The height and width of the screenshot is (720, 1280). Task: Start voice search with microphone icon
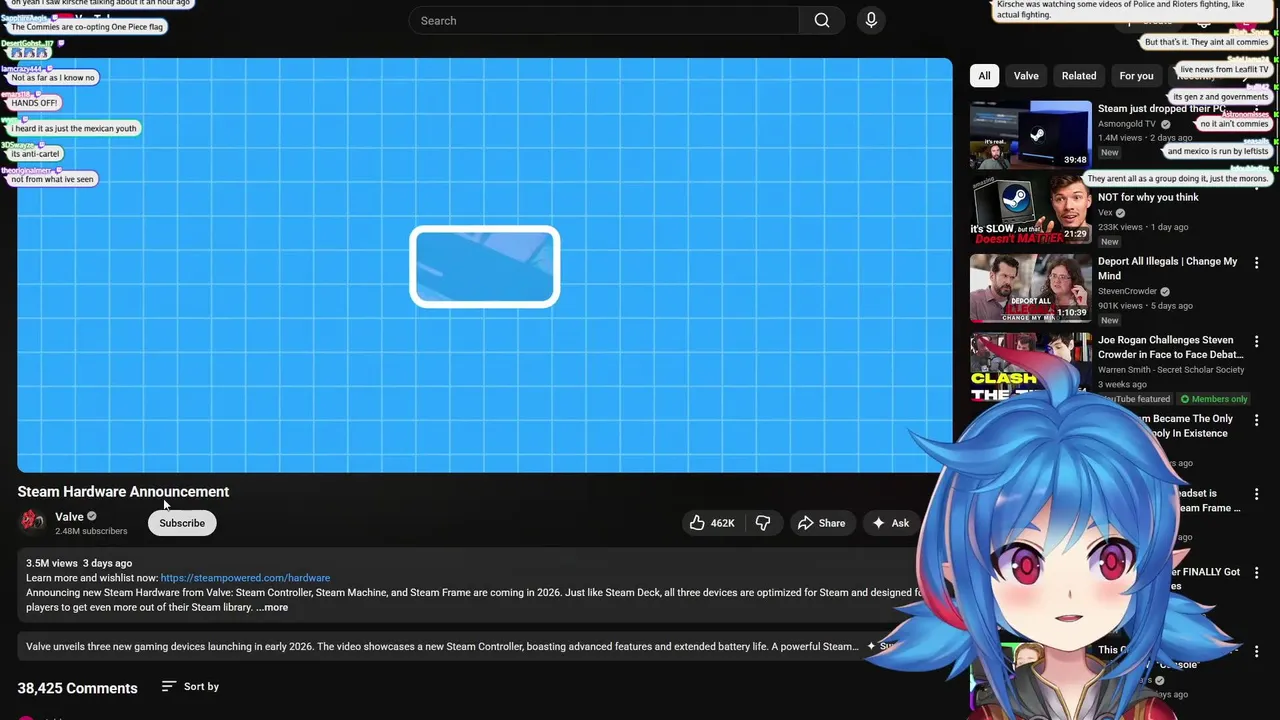(871, 21)
